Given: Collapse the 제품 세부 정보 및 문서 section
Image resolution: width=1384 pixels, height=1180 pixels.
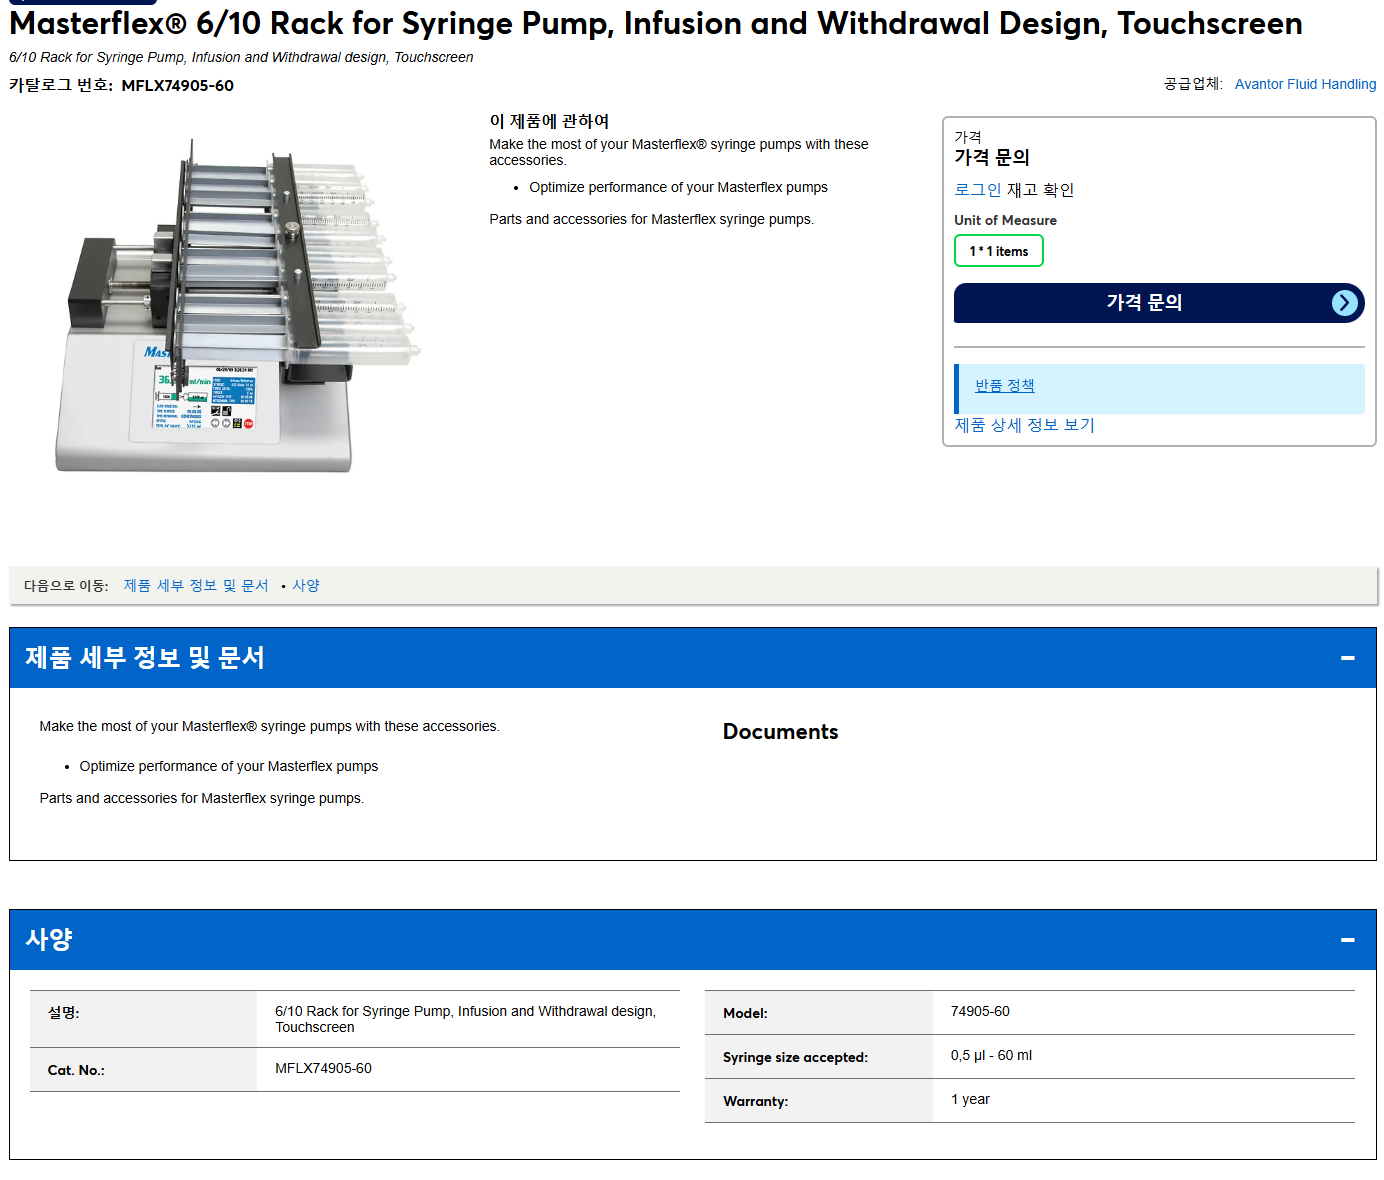Looking at the screenshot, I should coord(1347,658).
